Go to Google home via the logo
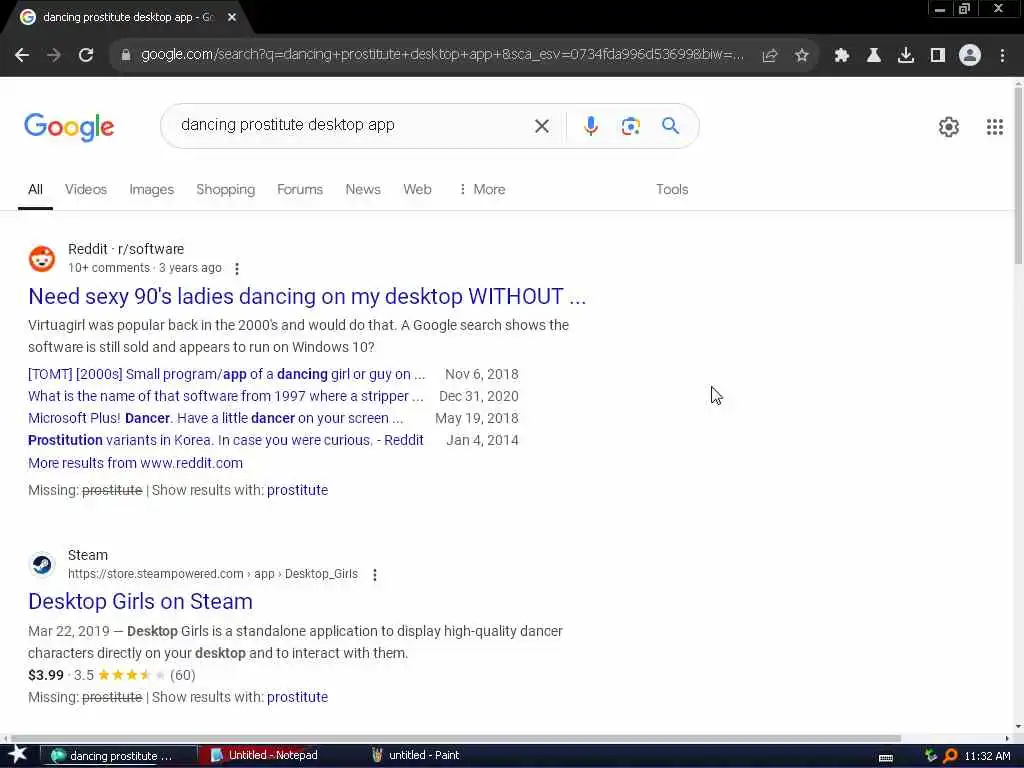 click(x=69, y=127)
